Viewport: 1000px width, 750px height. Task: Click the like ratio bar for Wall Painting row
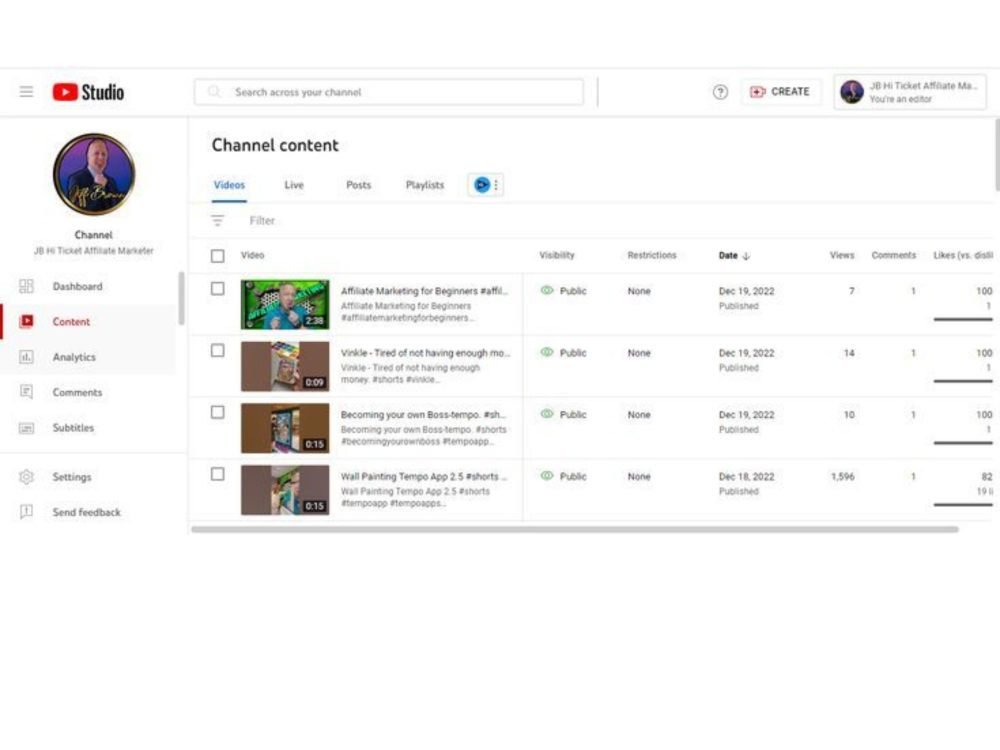pyautogui.click(x=963, y=505)
